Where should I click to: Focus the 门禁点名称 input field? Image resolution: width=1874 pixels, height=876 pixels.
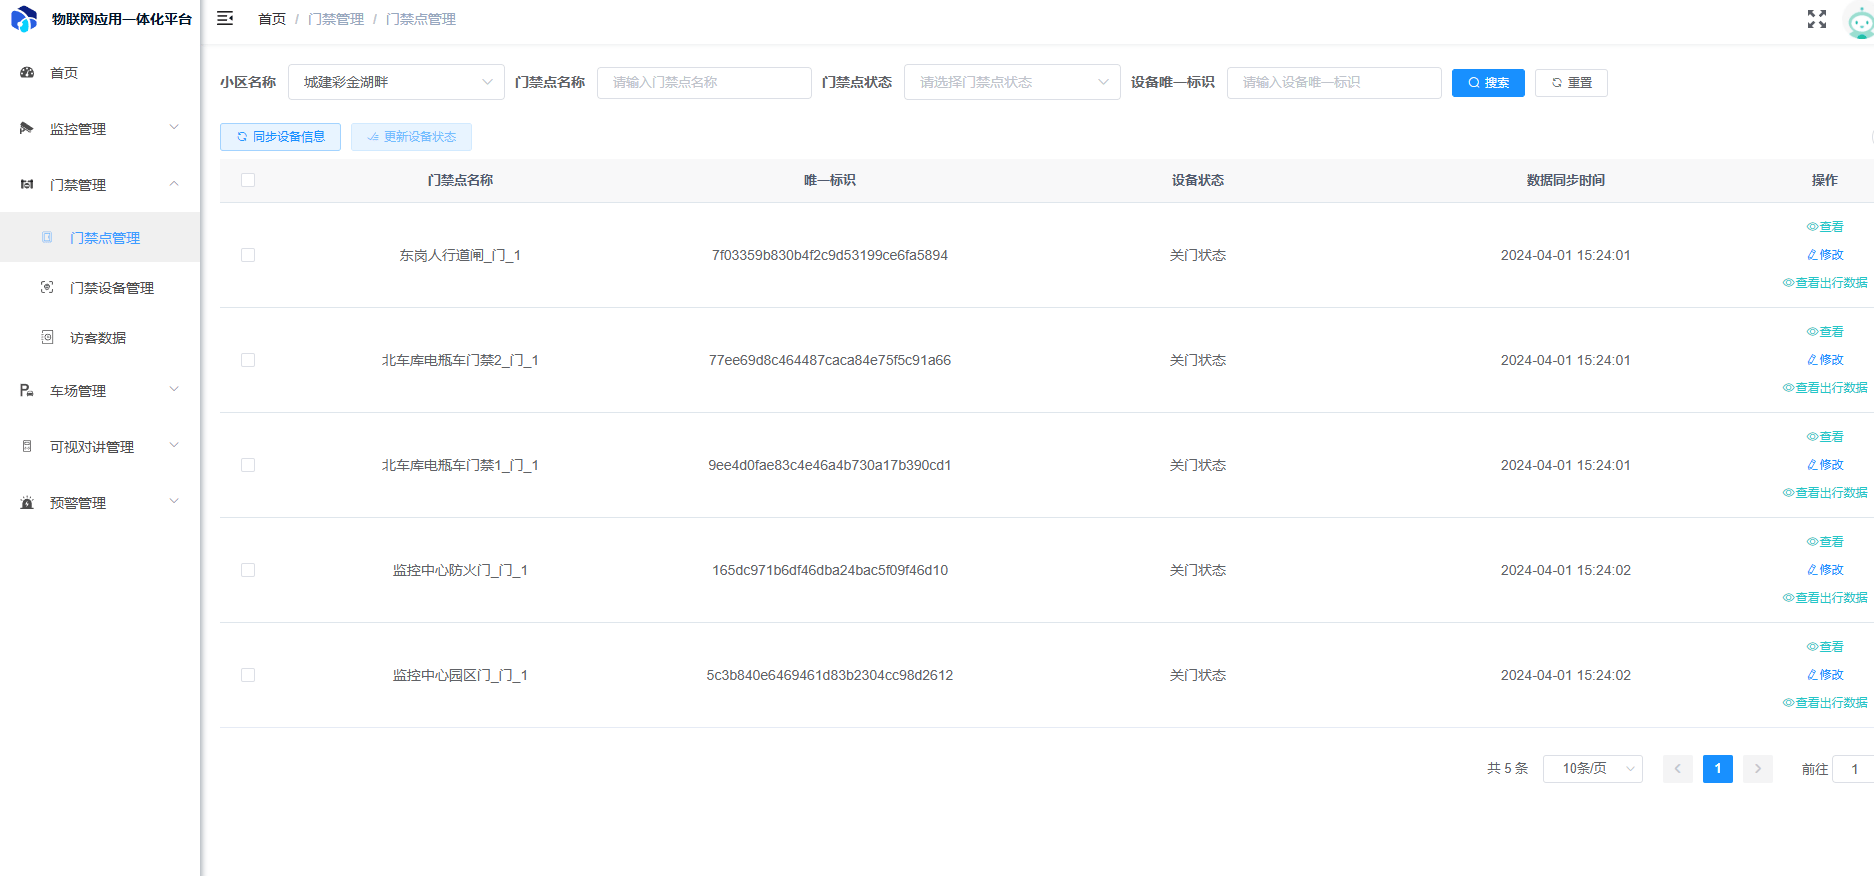(x=703, y=82)
